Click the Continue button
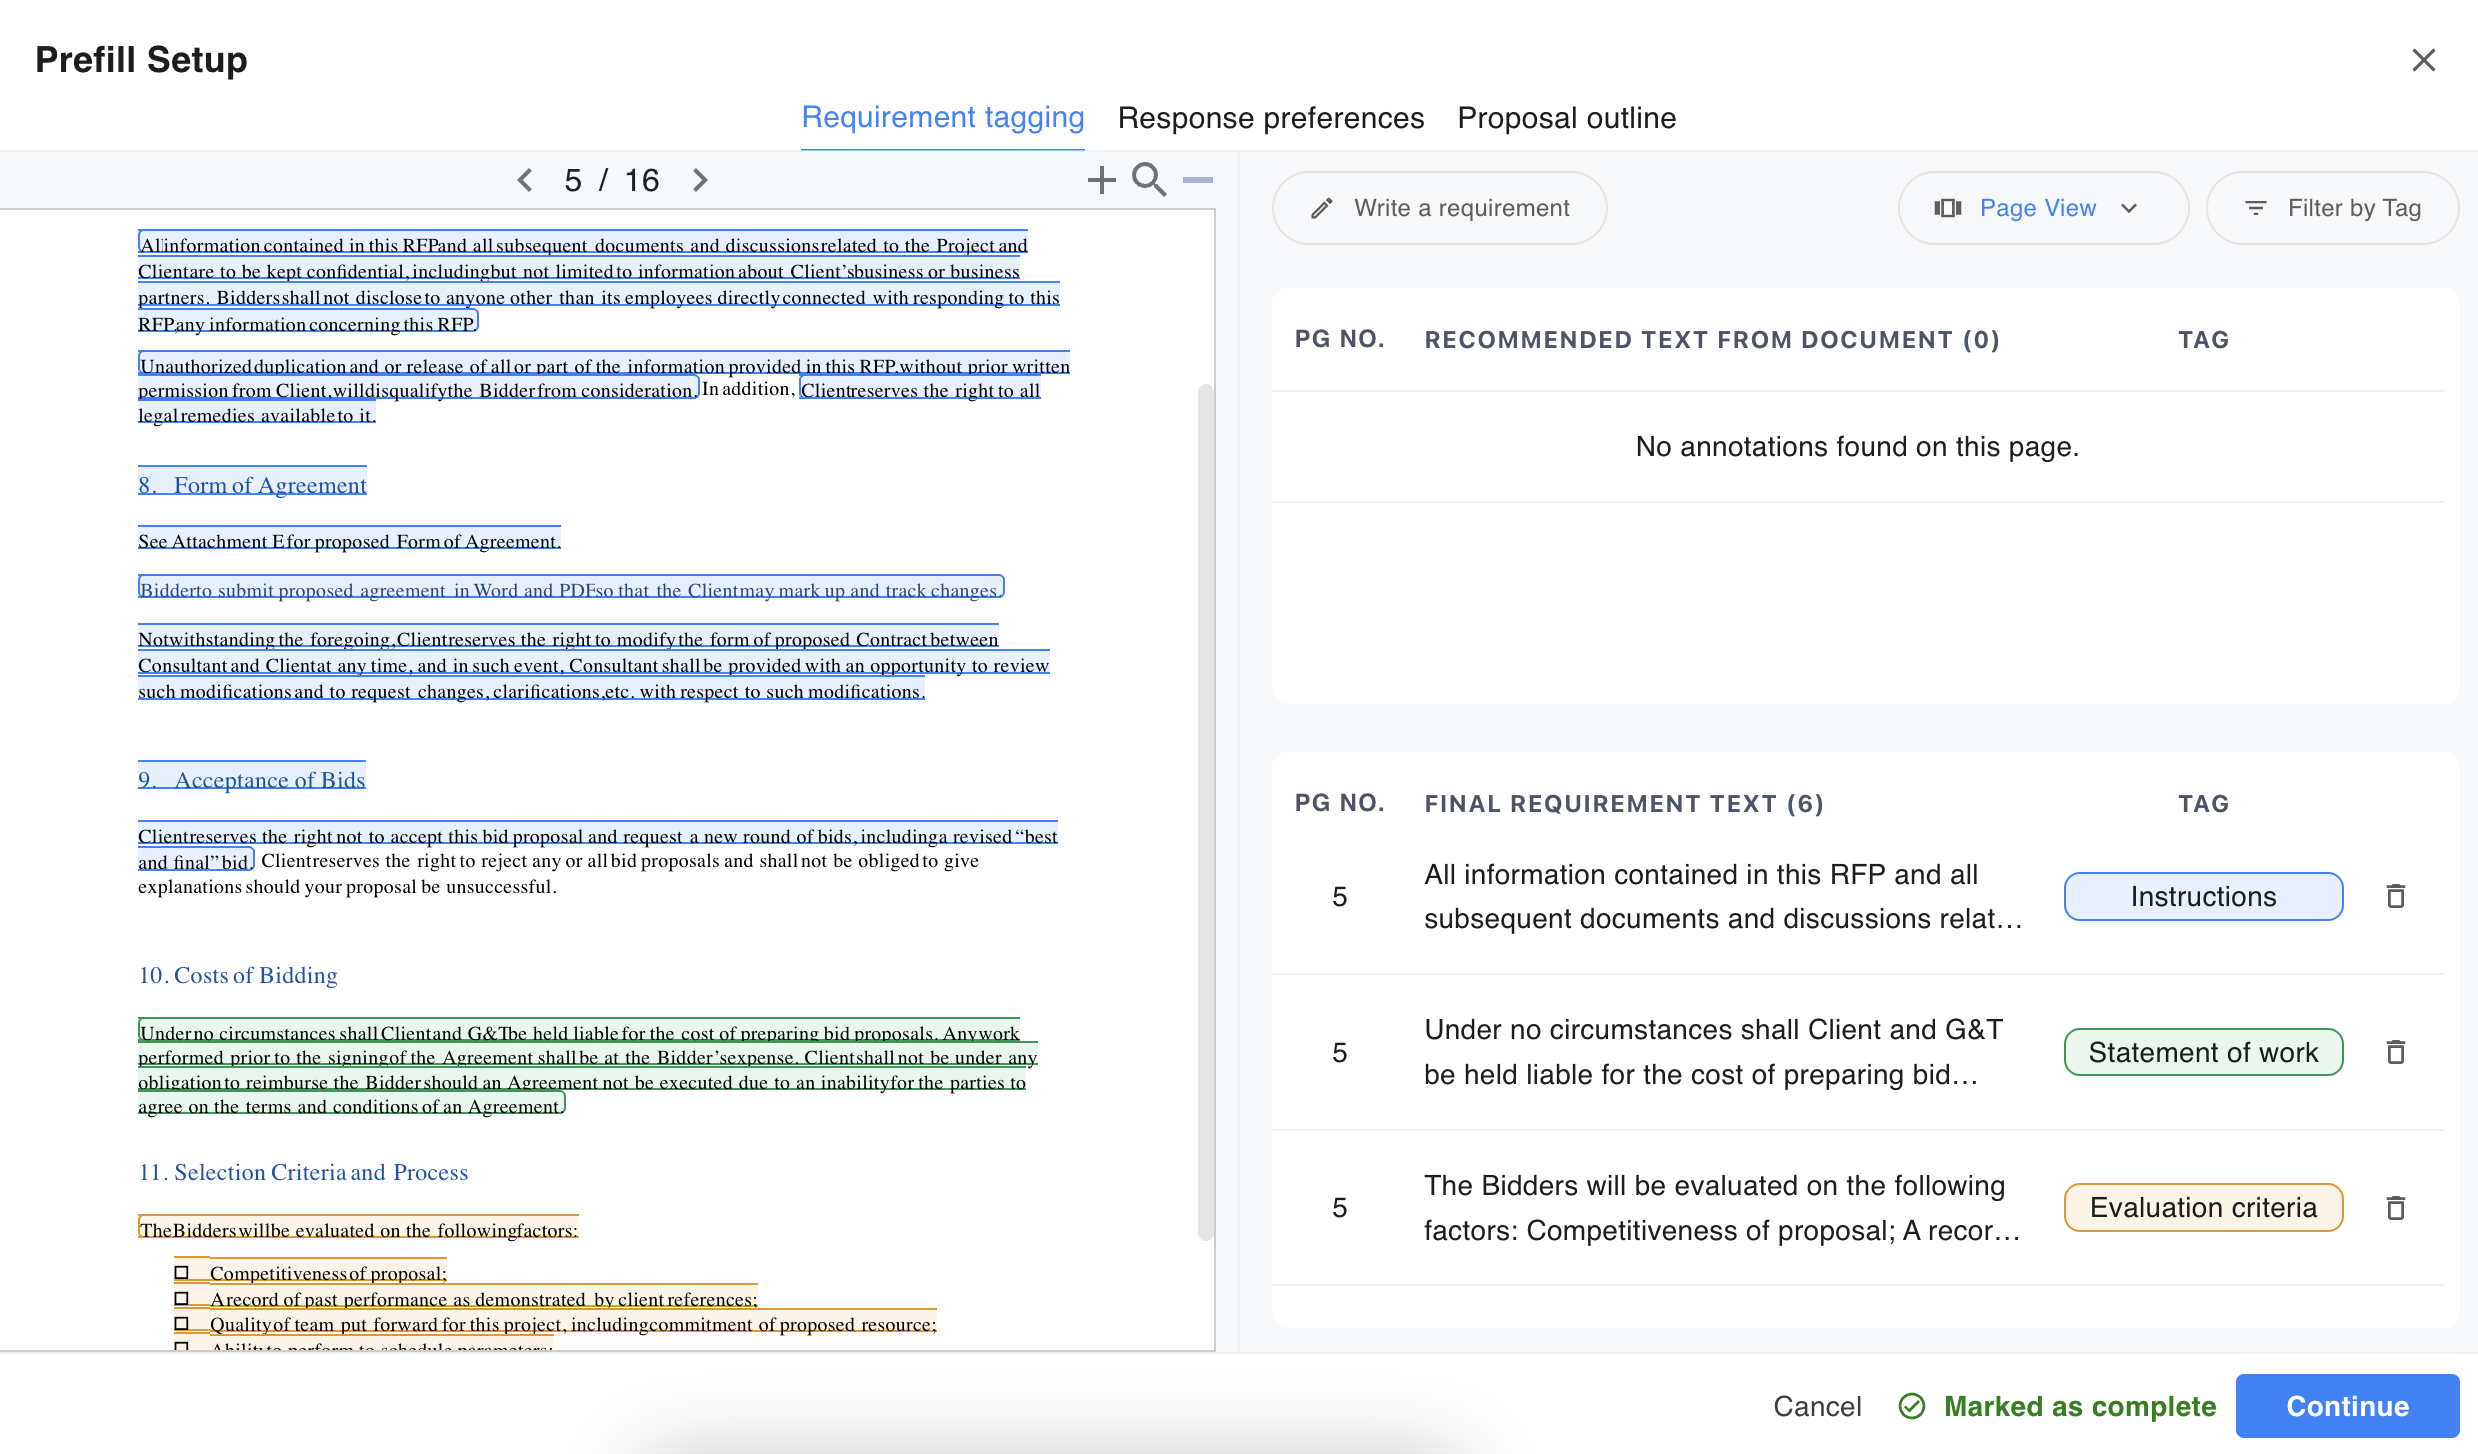This screenshot has width=2478, height=1454. [2347, 1406]
